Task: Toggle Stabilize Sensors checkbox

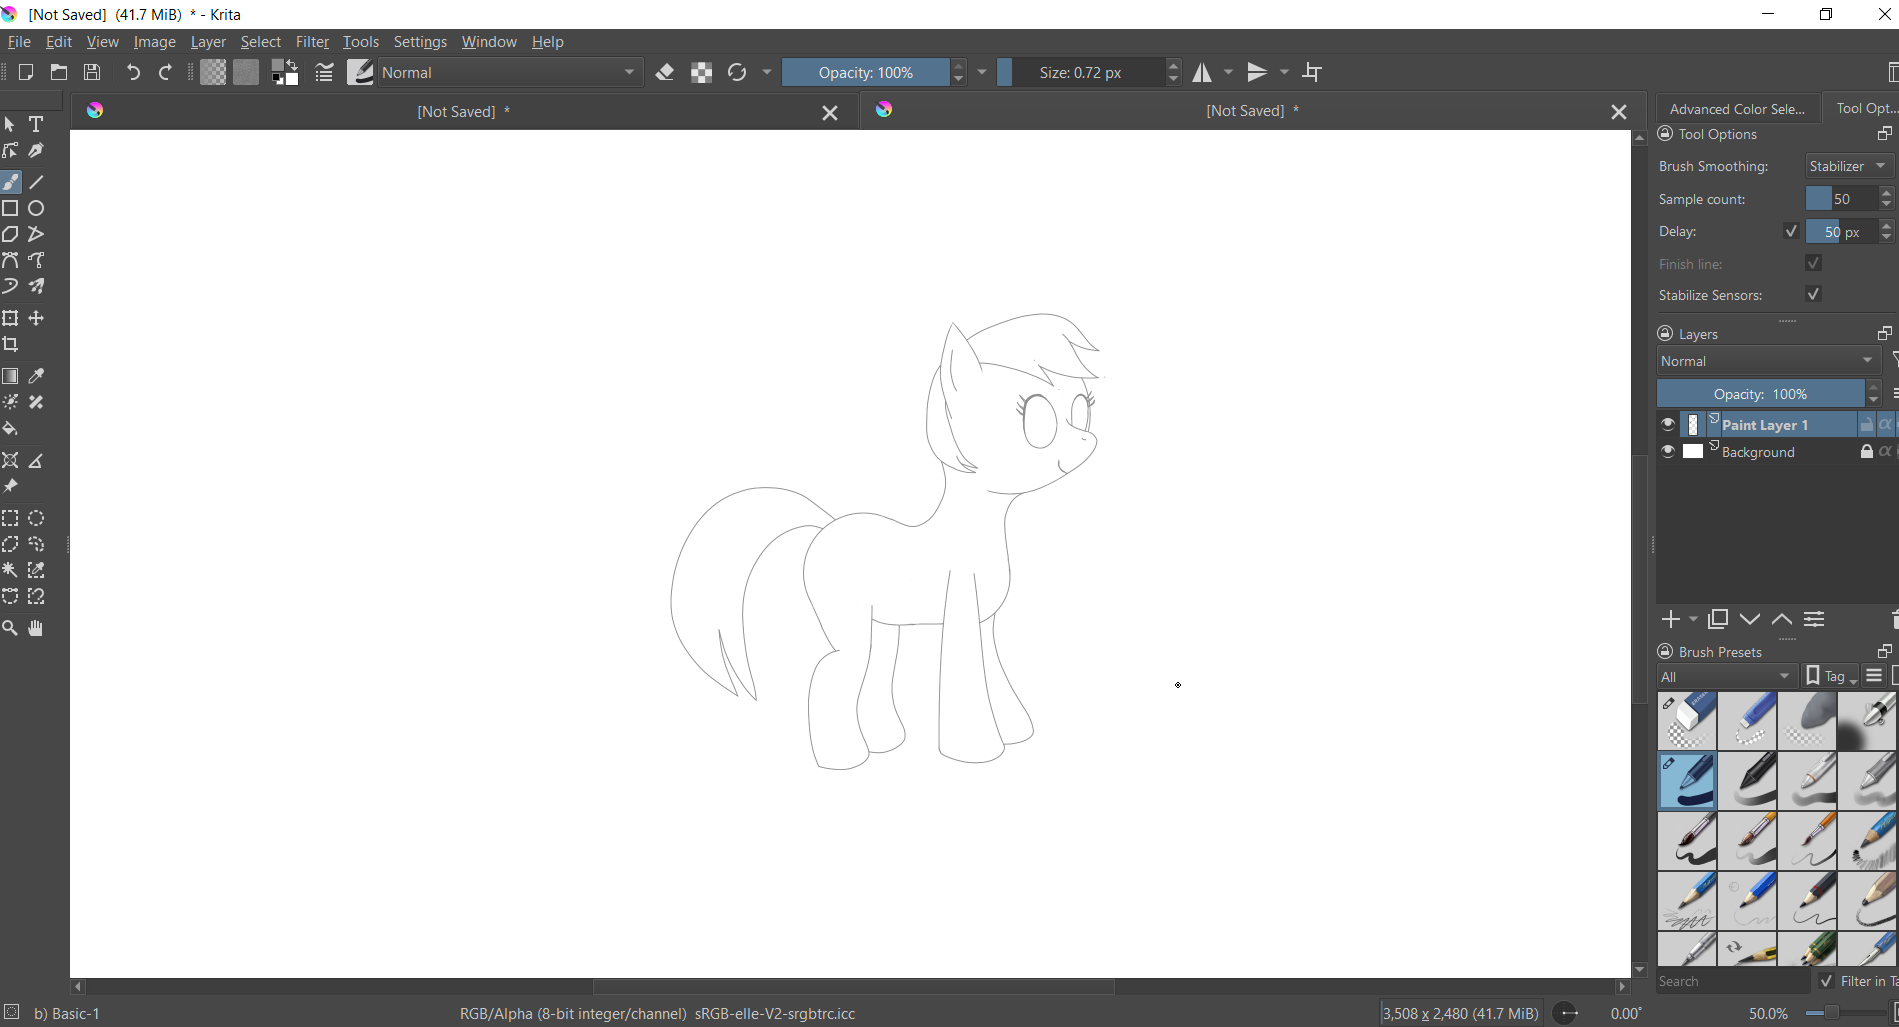Action: click(x=1813, y=294)
